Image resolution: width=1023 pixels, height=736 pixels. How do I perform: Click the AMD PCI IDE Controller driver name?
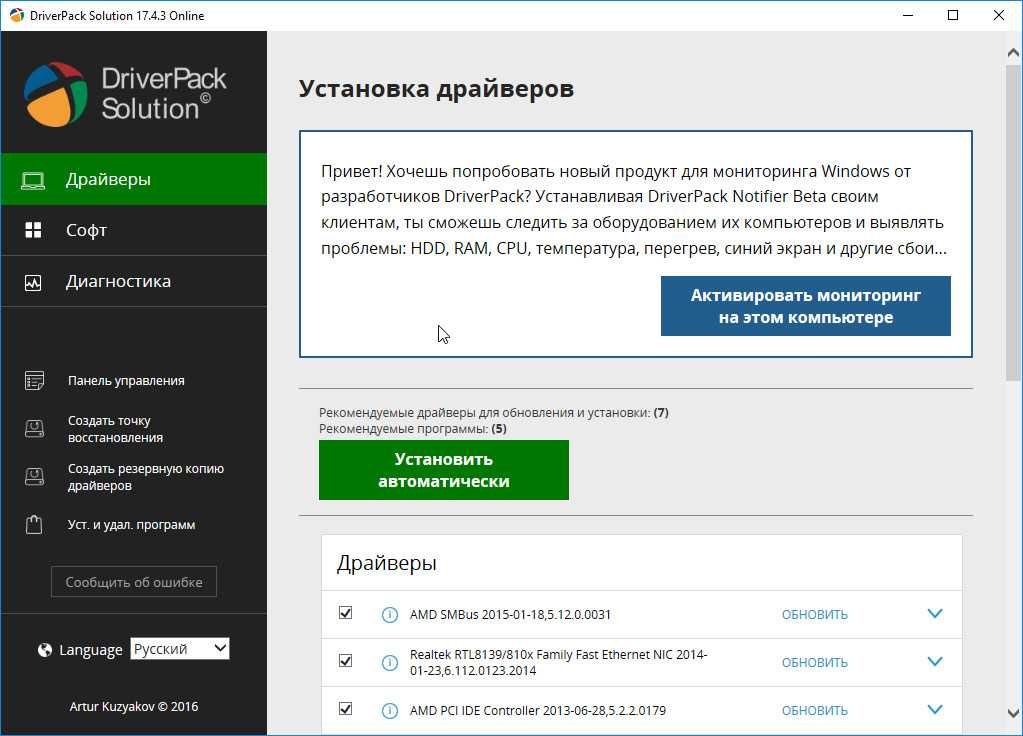pos(538,711)
